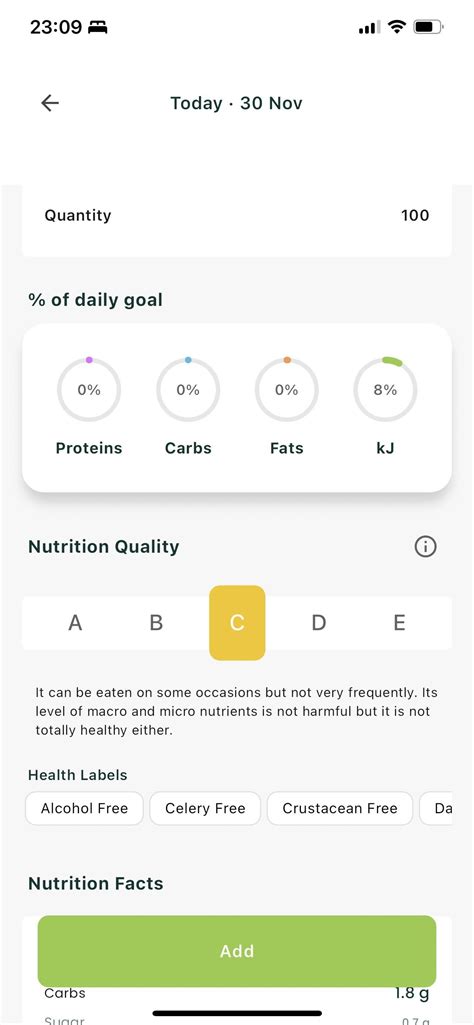Tap the kJ 8% progress ring

click(385, 390)
